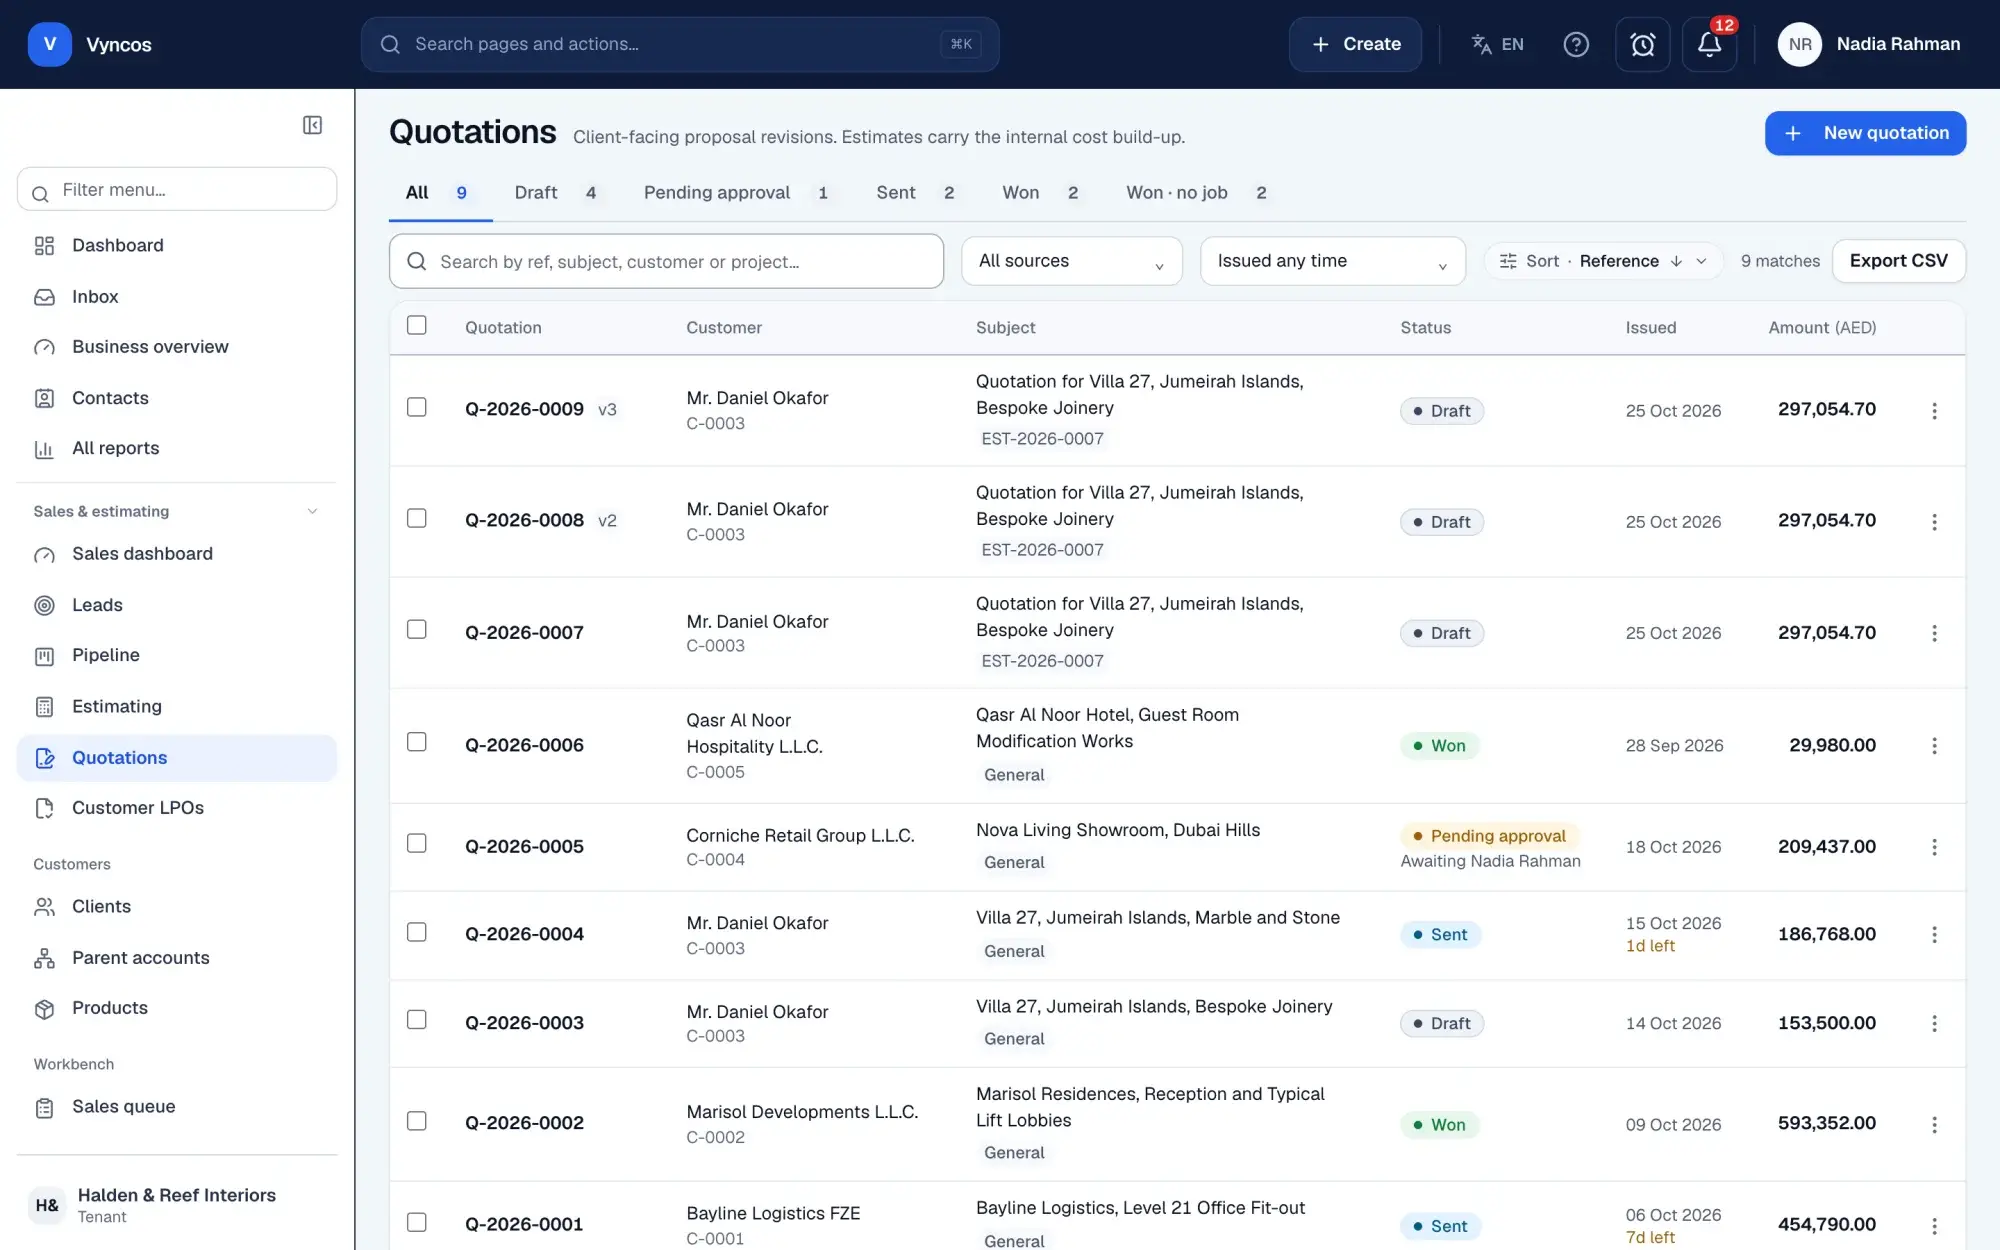Viewport: 2000px width, 1250px height.
Task: Open row actions menu for Q-2026-0002
Action: [x=1934, y=1124]
